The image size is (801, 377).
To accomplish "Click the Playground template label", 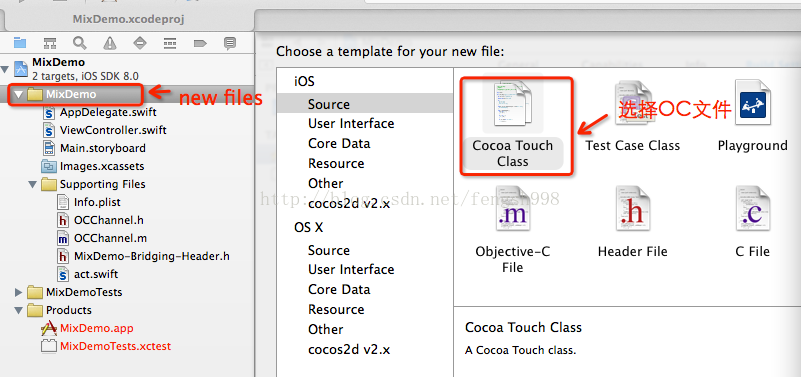I will point(752,146).
